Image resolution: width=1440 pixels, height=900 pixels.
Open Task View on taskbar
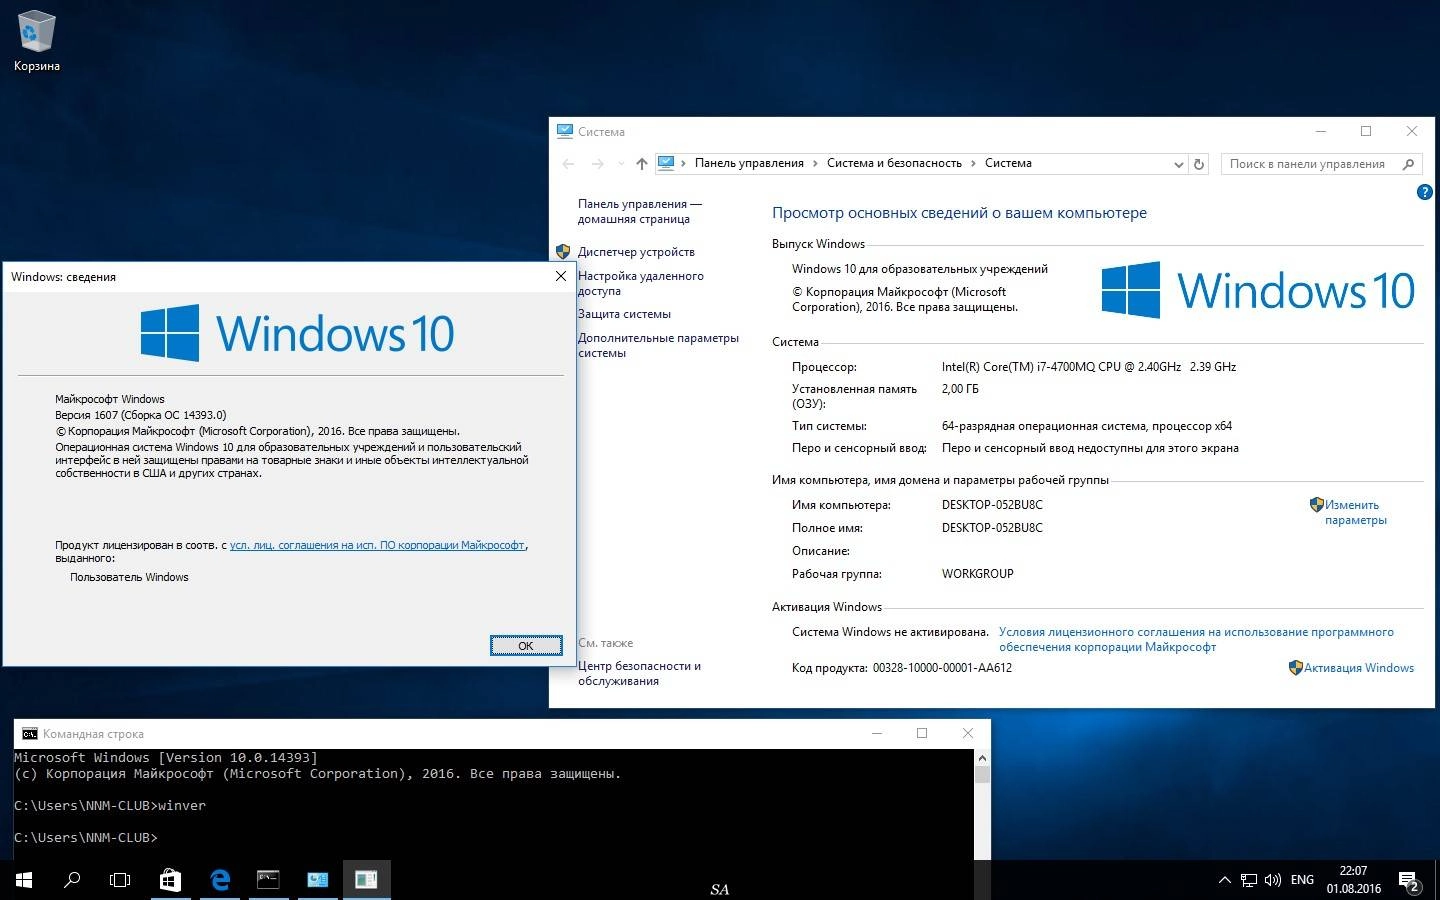(x=120, y=880)
